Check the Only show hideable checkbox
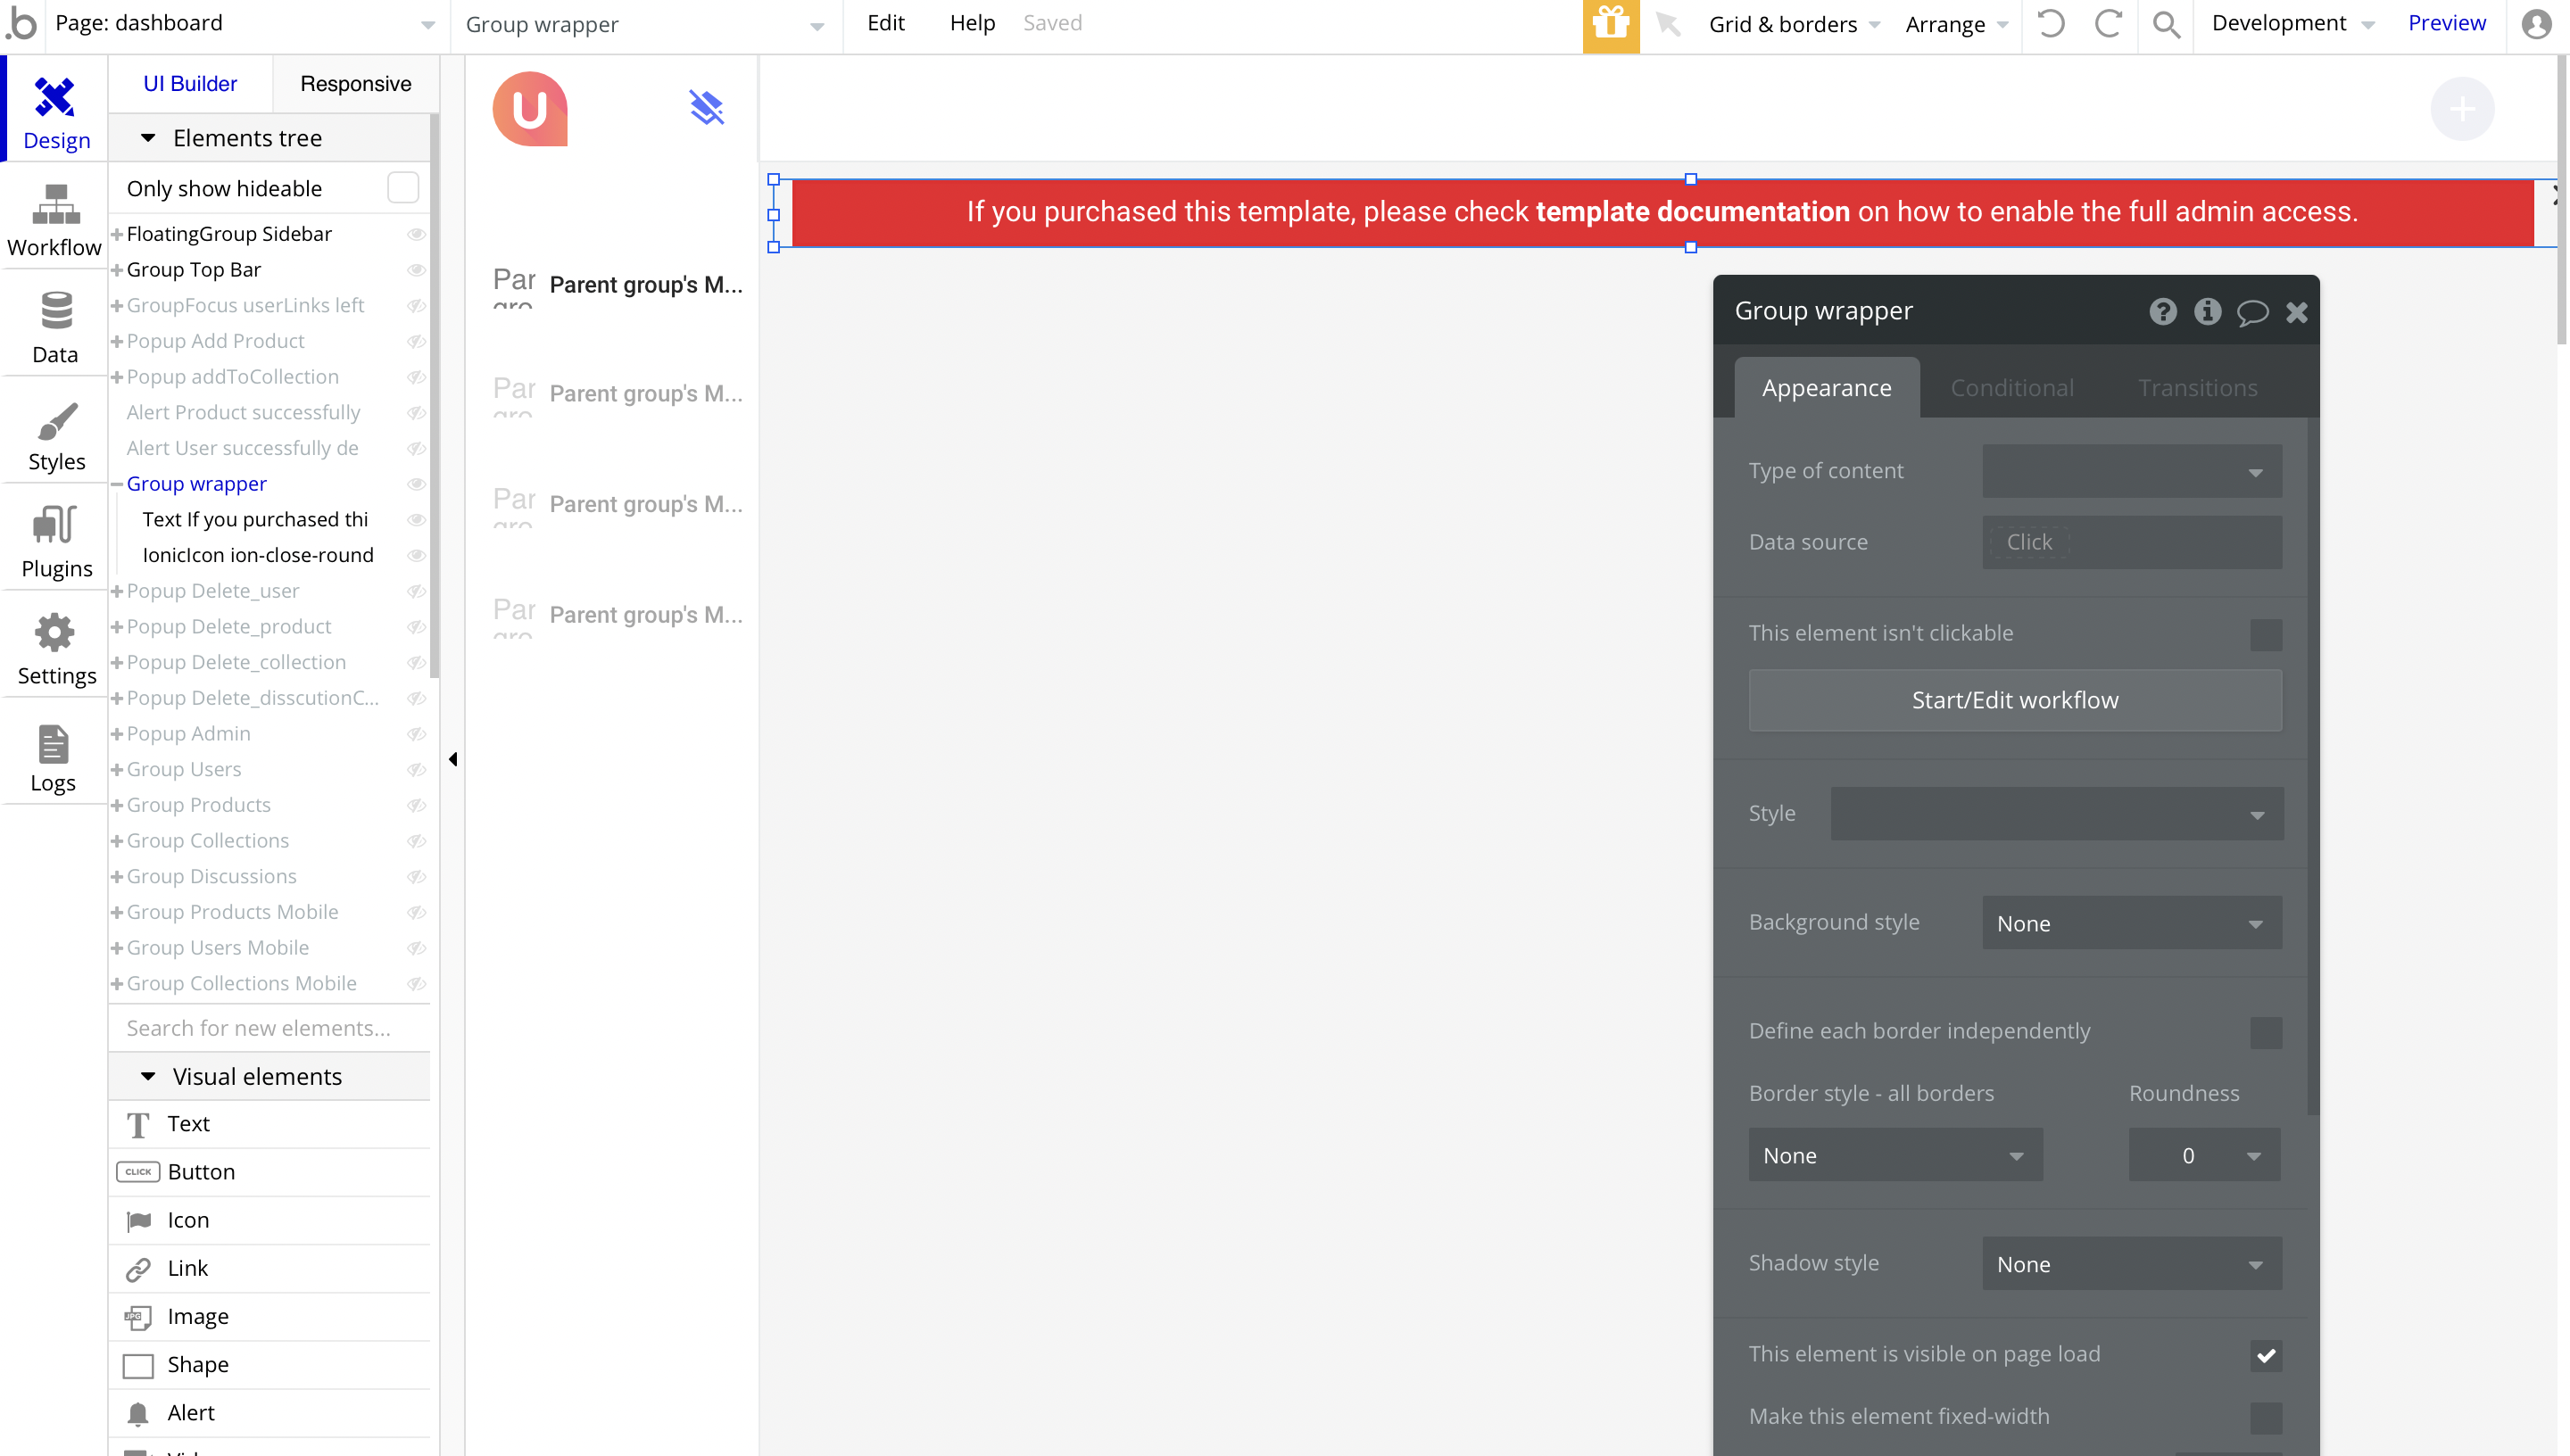This screenshot has width=2570, height=1456. point(402,188)
